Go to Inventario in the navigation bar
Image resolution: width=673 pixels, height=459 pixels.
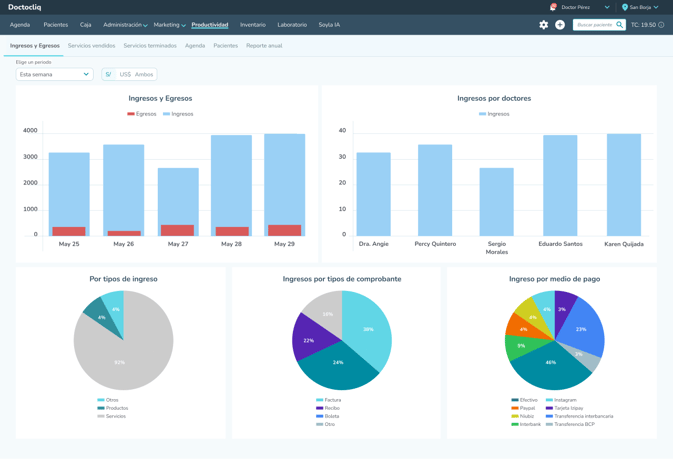(x=253, y=25)
